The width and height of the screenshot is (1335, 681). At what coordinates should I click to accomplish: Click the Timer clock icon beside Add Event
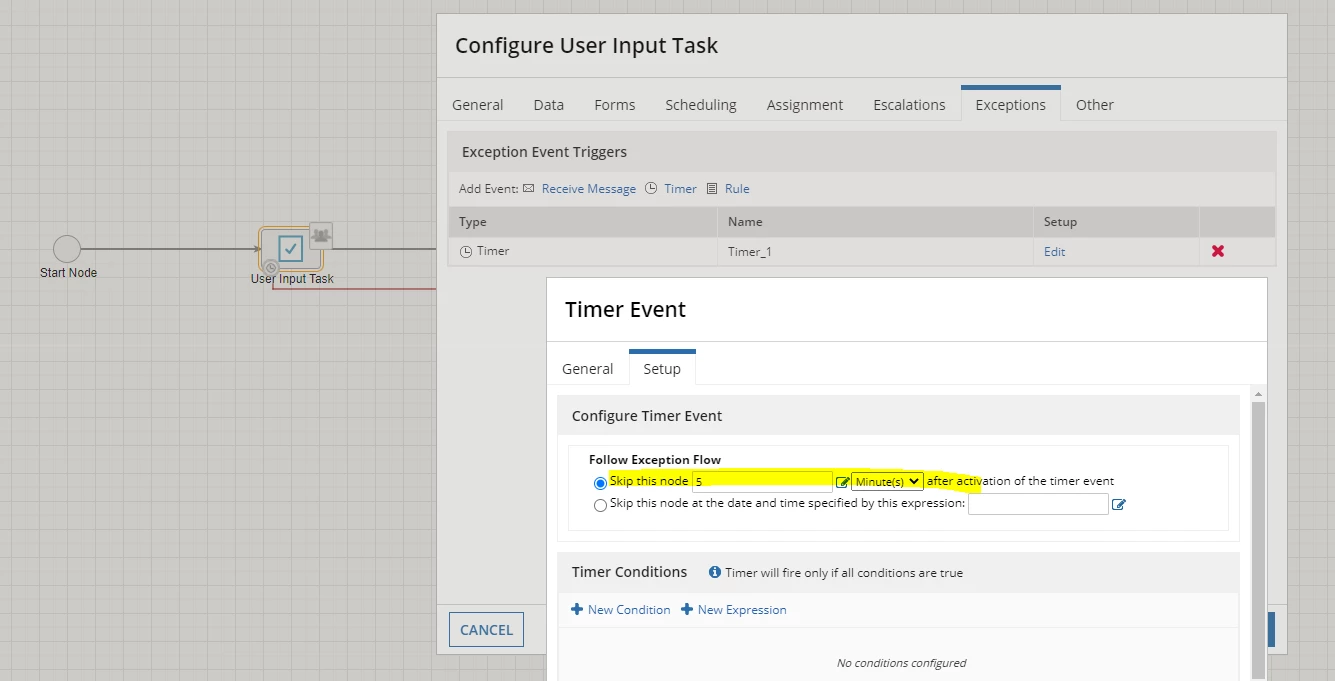click(x=651, y=188)
